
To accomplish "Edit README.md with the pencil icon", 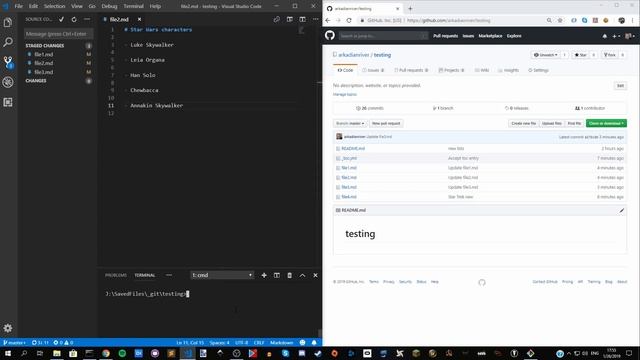I will click(x=621, y=210).
